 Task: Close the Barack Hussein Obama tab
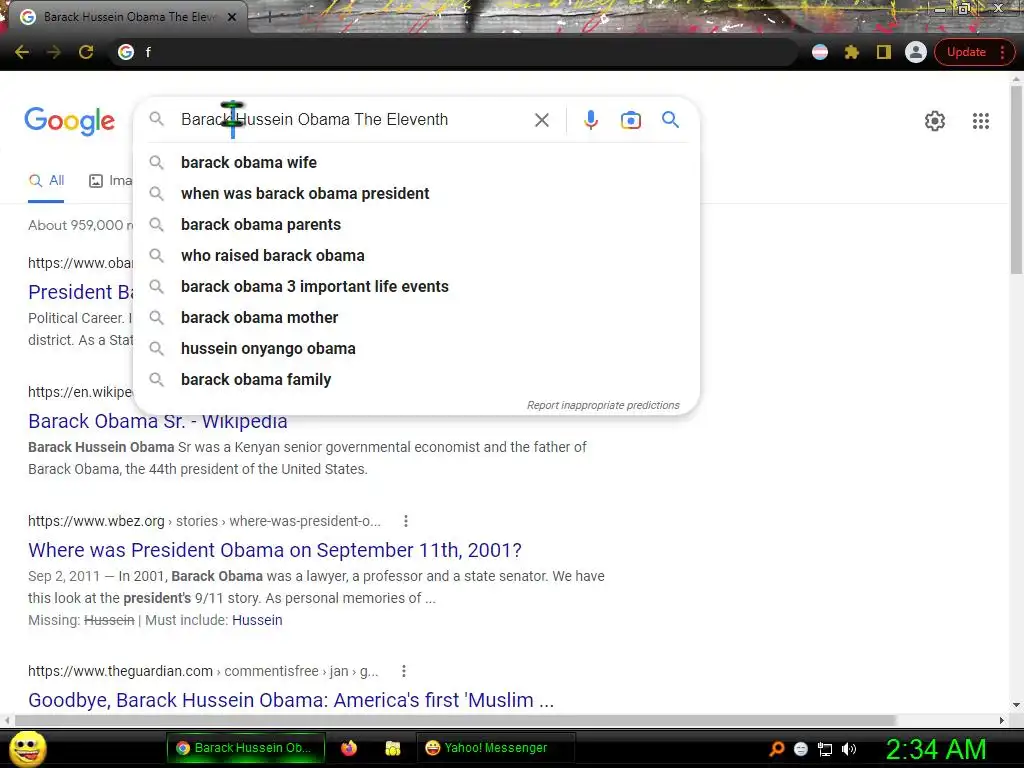click(x=232, y=17)
